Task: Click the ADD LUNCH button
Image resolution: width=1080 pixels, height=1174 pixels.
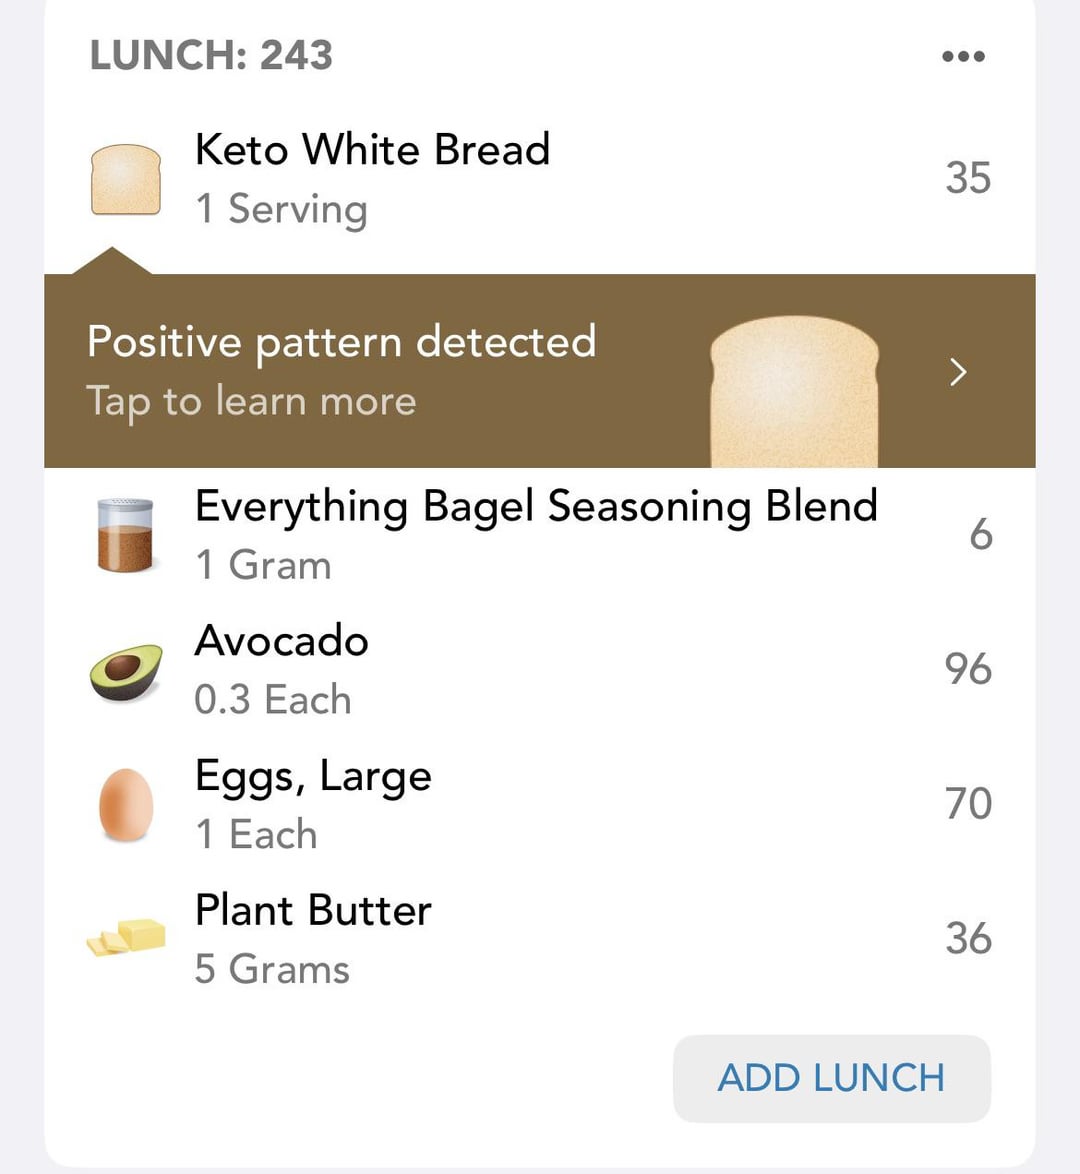Action: tap(831, 1078)
